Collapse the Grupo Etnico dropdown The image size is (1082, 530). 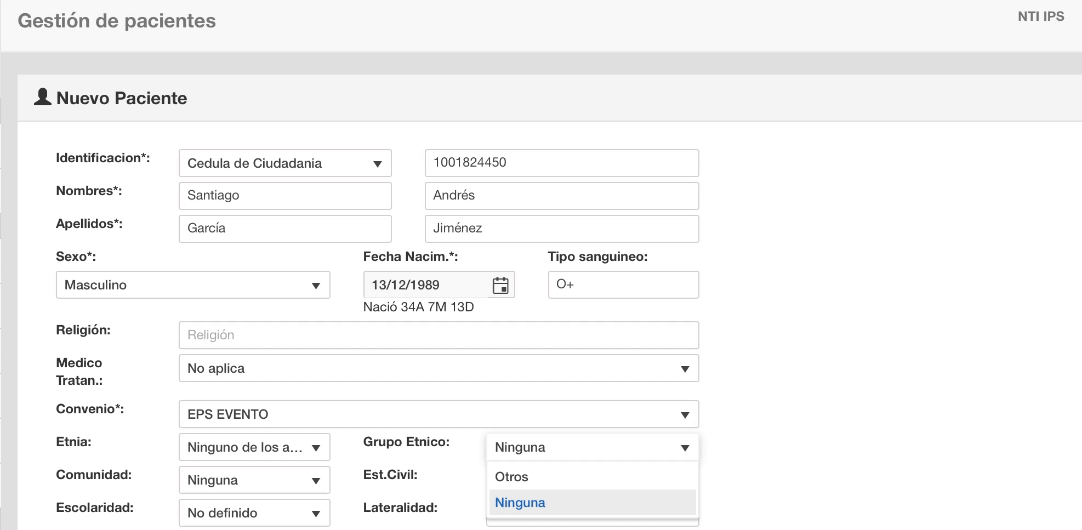pyautogui.click(x=592, y=448)
